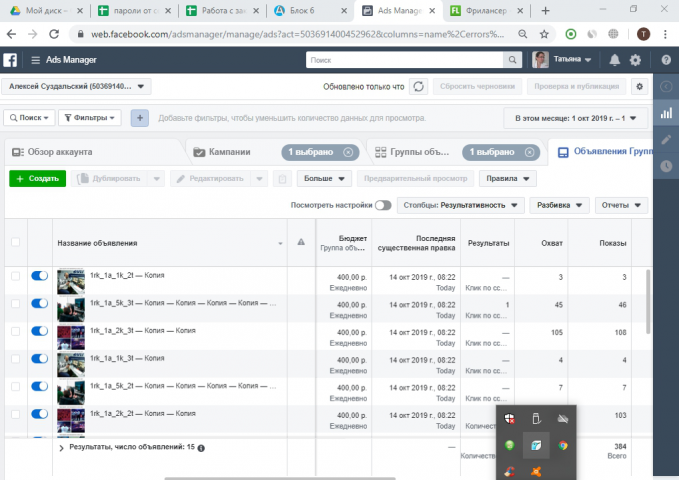The height and width of the screenshot is (480, 679).
Task: Click the Редактировать button
Action: tap(210, 178)
